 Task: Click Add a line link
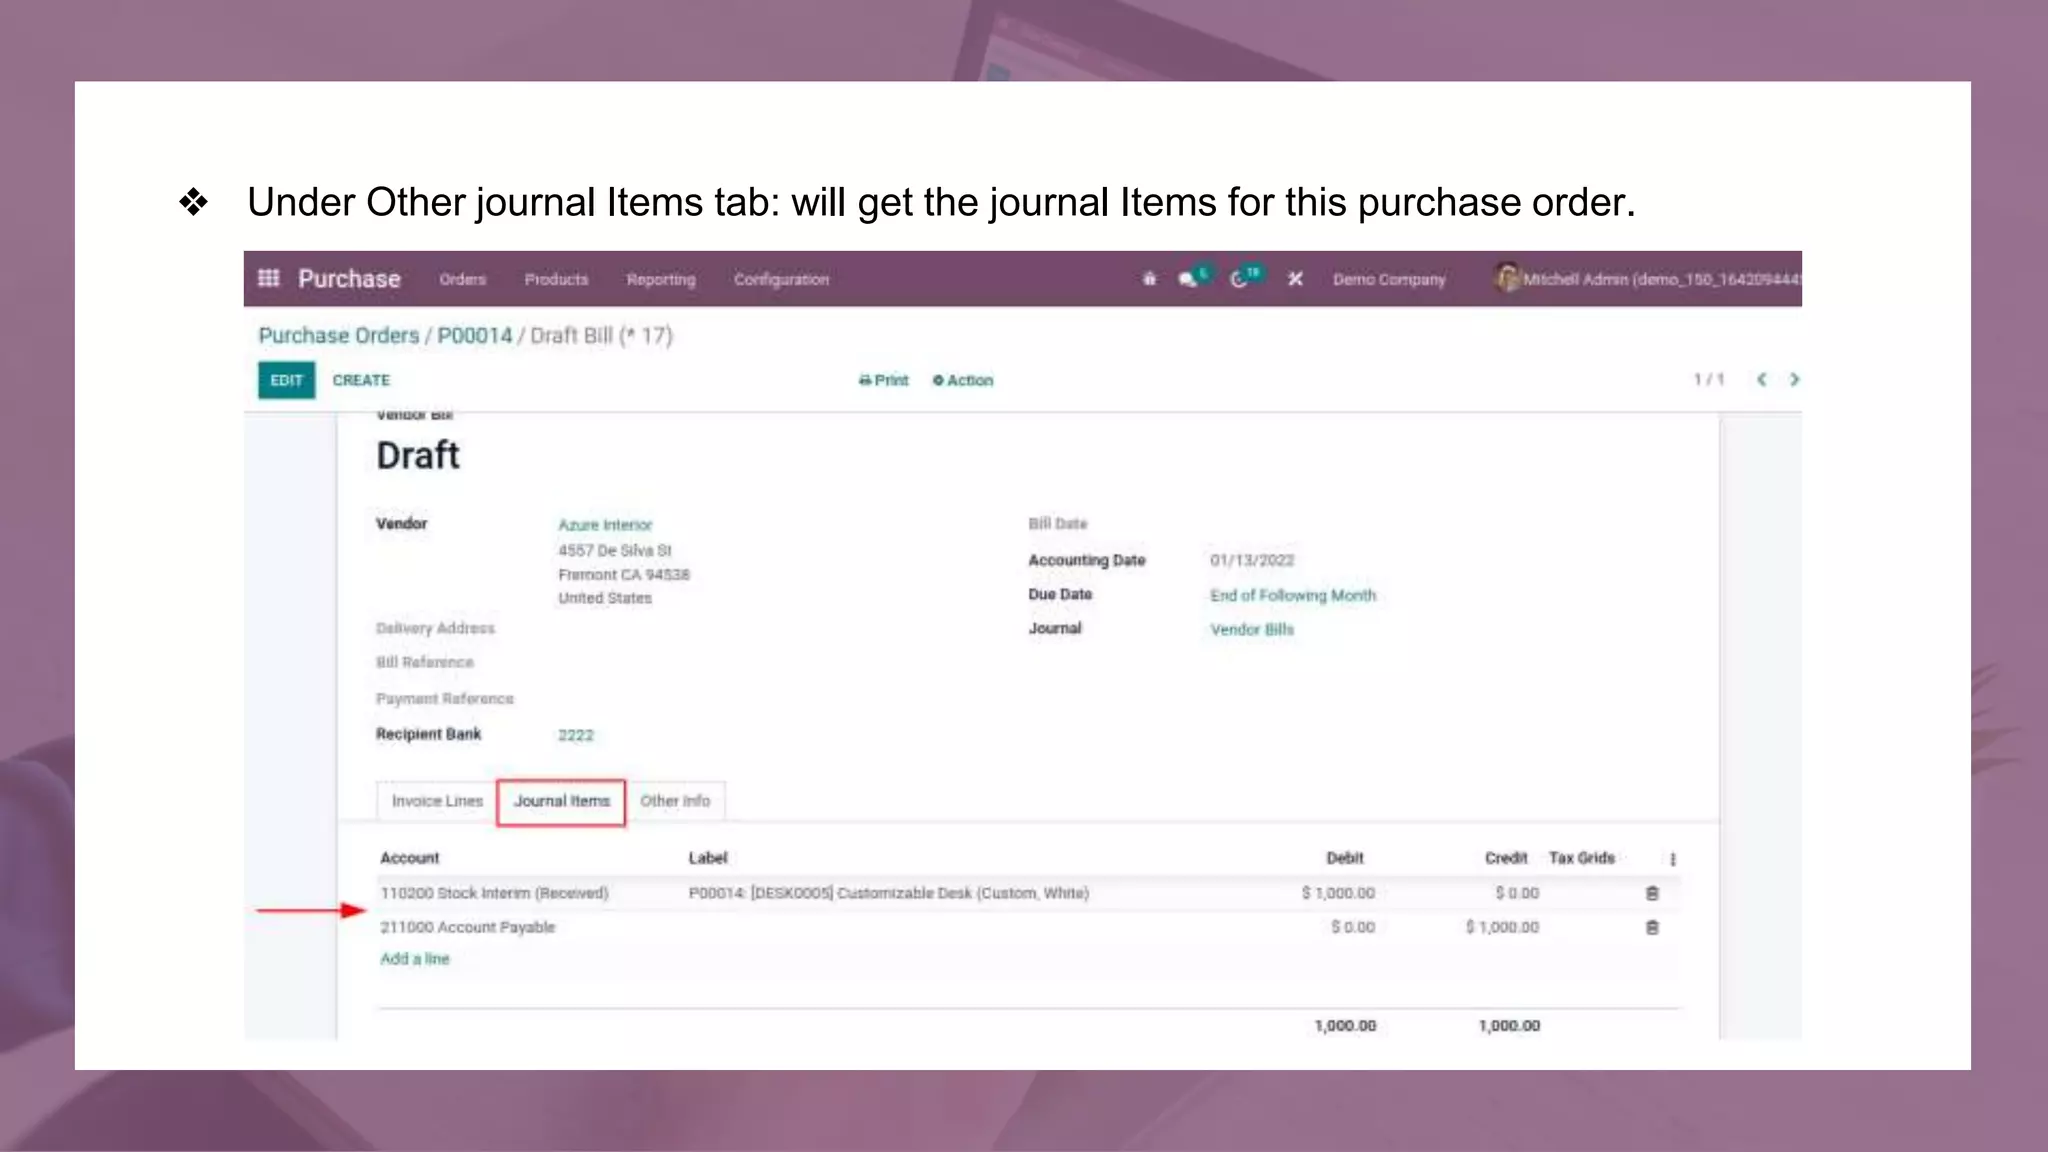click(x=414, y=959)
